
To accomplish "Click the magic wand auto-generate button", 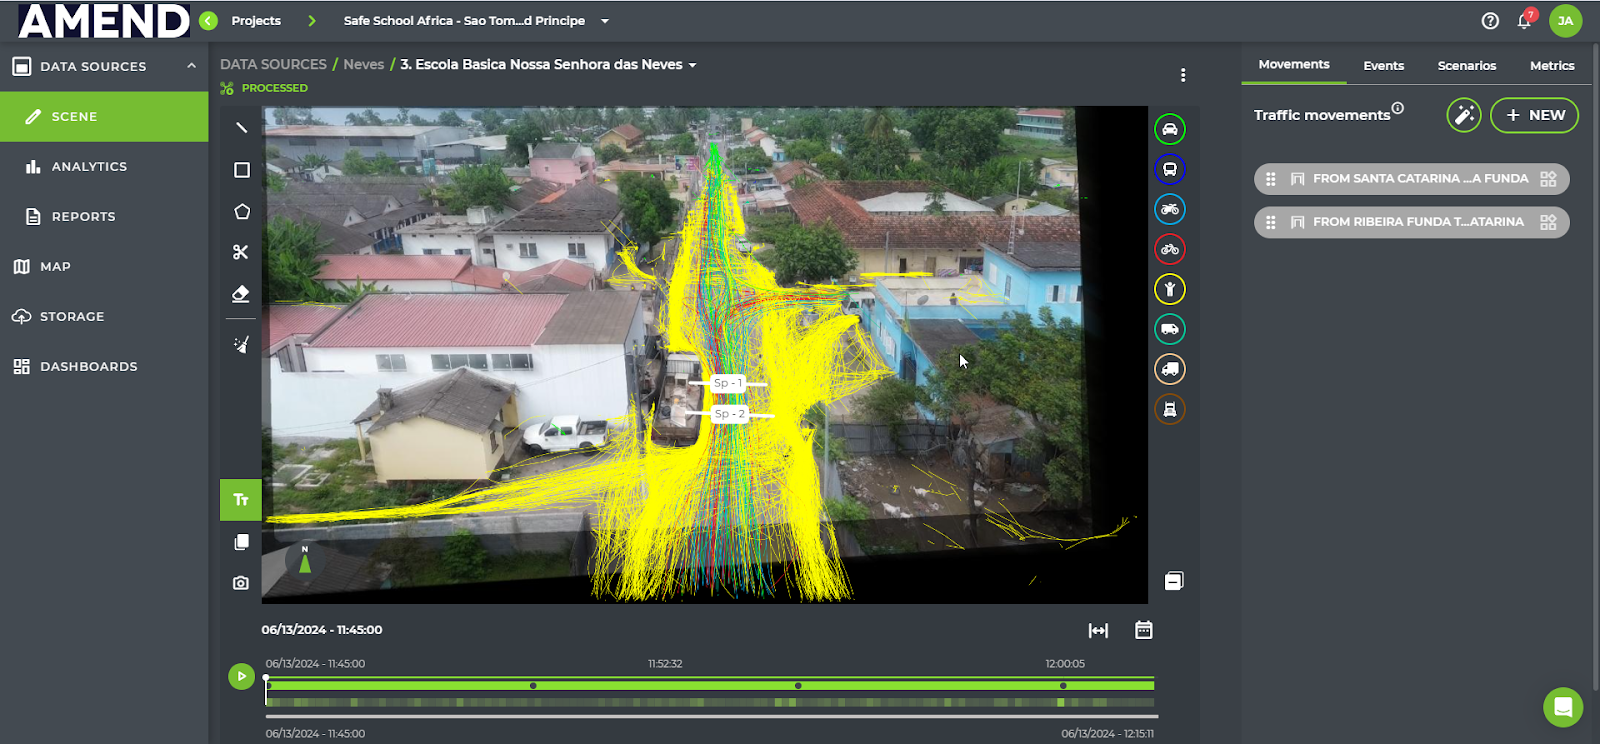I will pos(1463,115).
